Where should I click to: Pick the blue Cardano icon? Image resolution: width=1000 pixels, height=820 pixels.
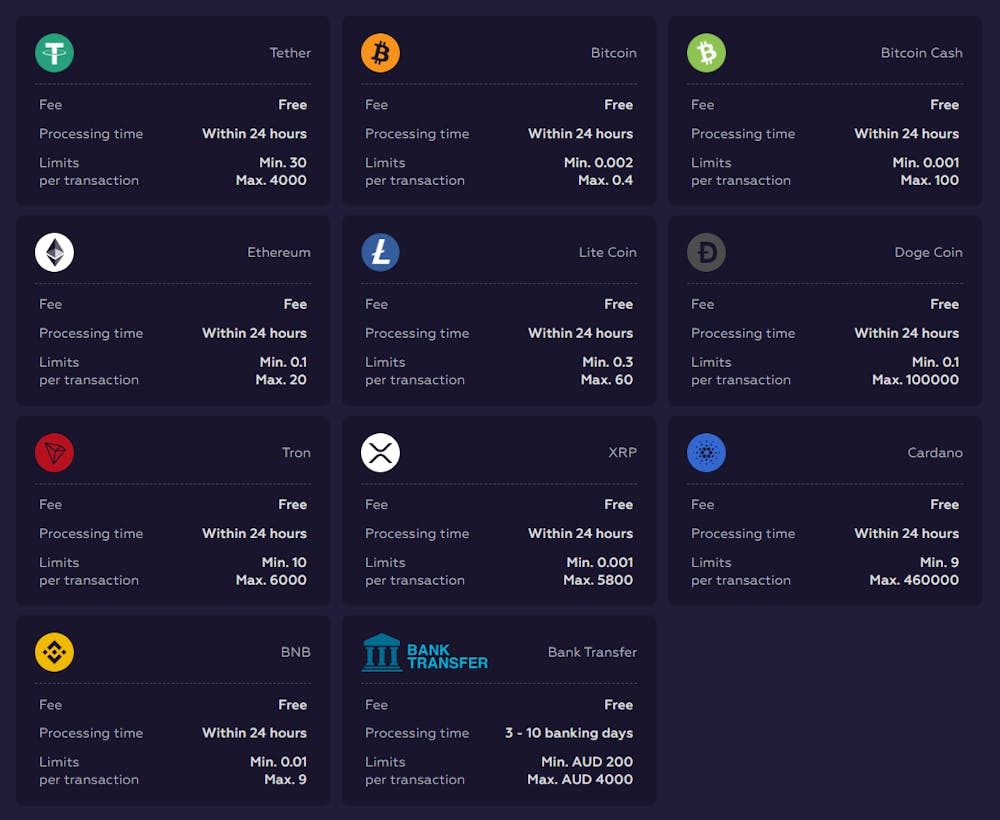click(x=706, y=453)
